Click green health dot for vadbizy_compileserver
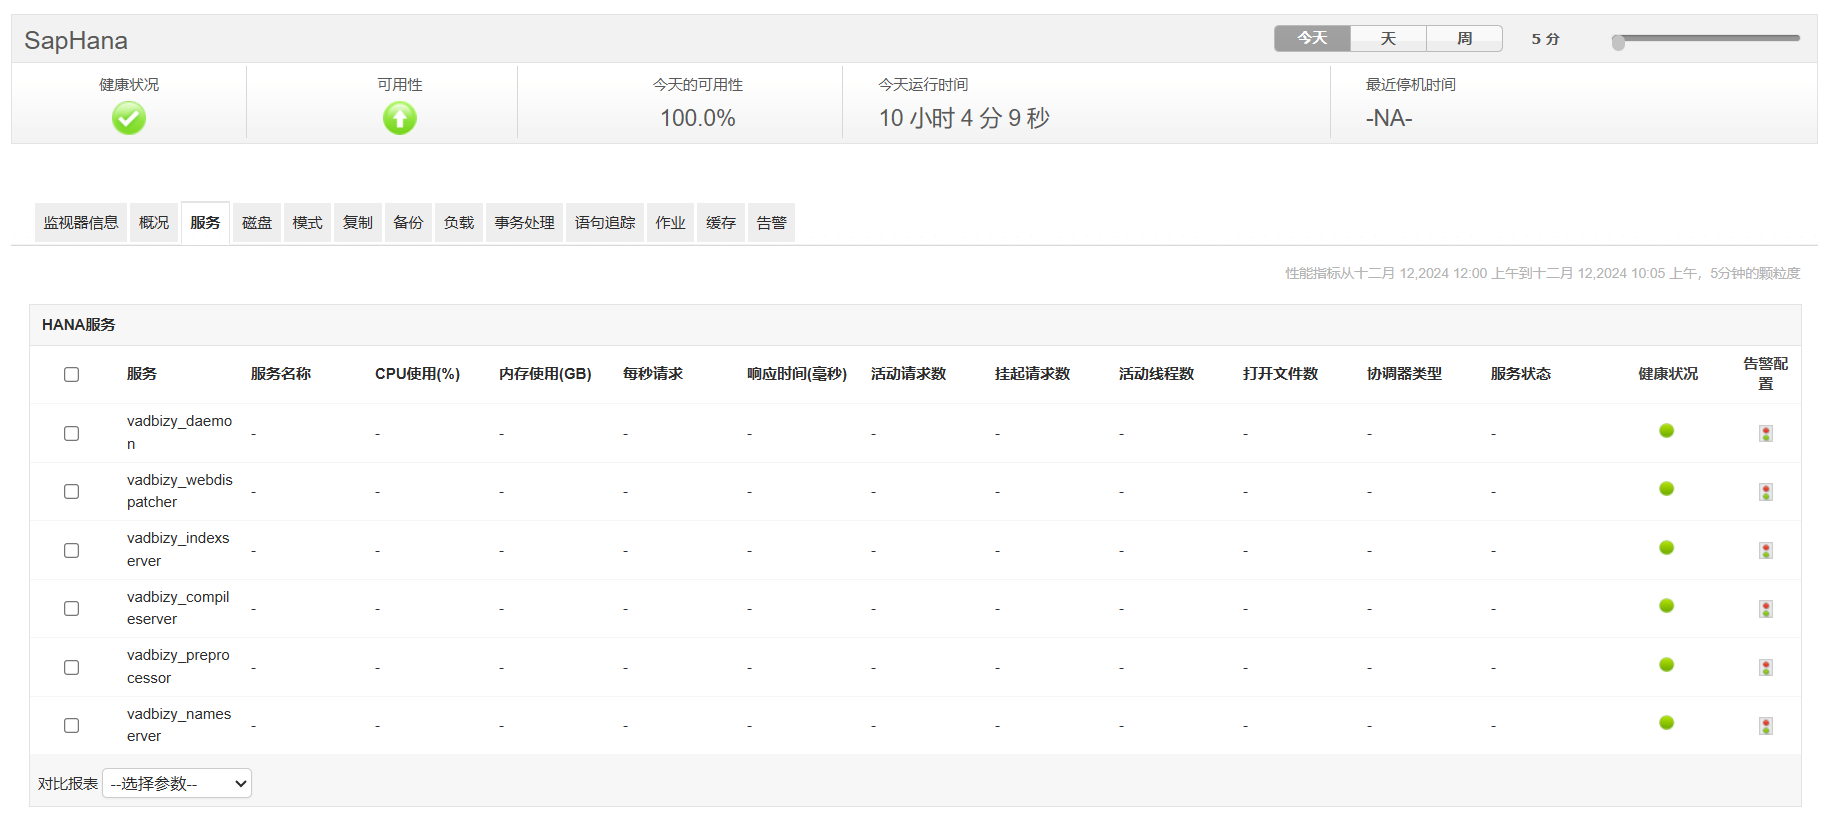The width and height of the screenshot is (1821, 822). [1666, 606]
